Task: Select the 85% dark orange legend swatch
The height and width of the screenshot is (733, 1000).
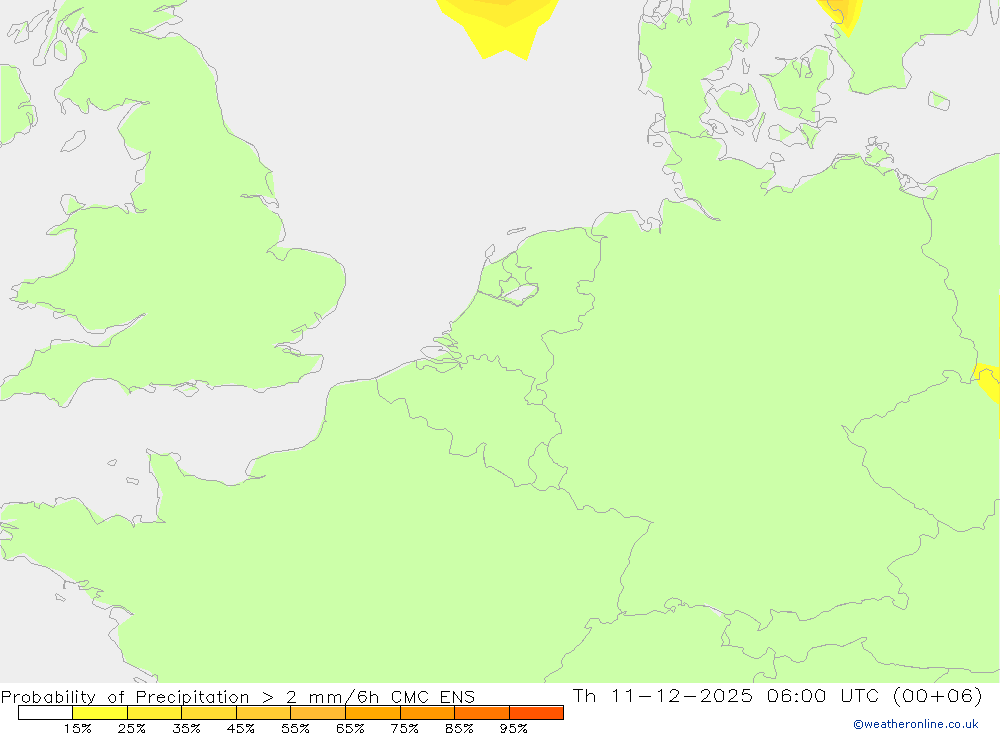Action: tap(482, 712)
